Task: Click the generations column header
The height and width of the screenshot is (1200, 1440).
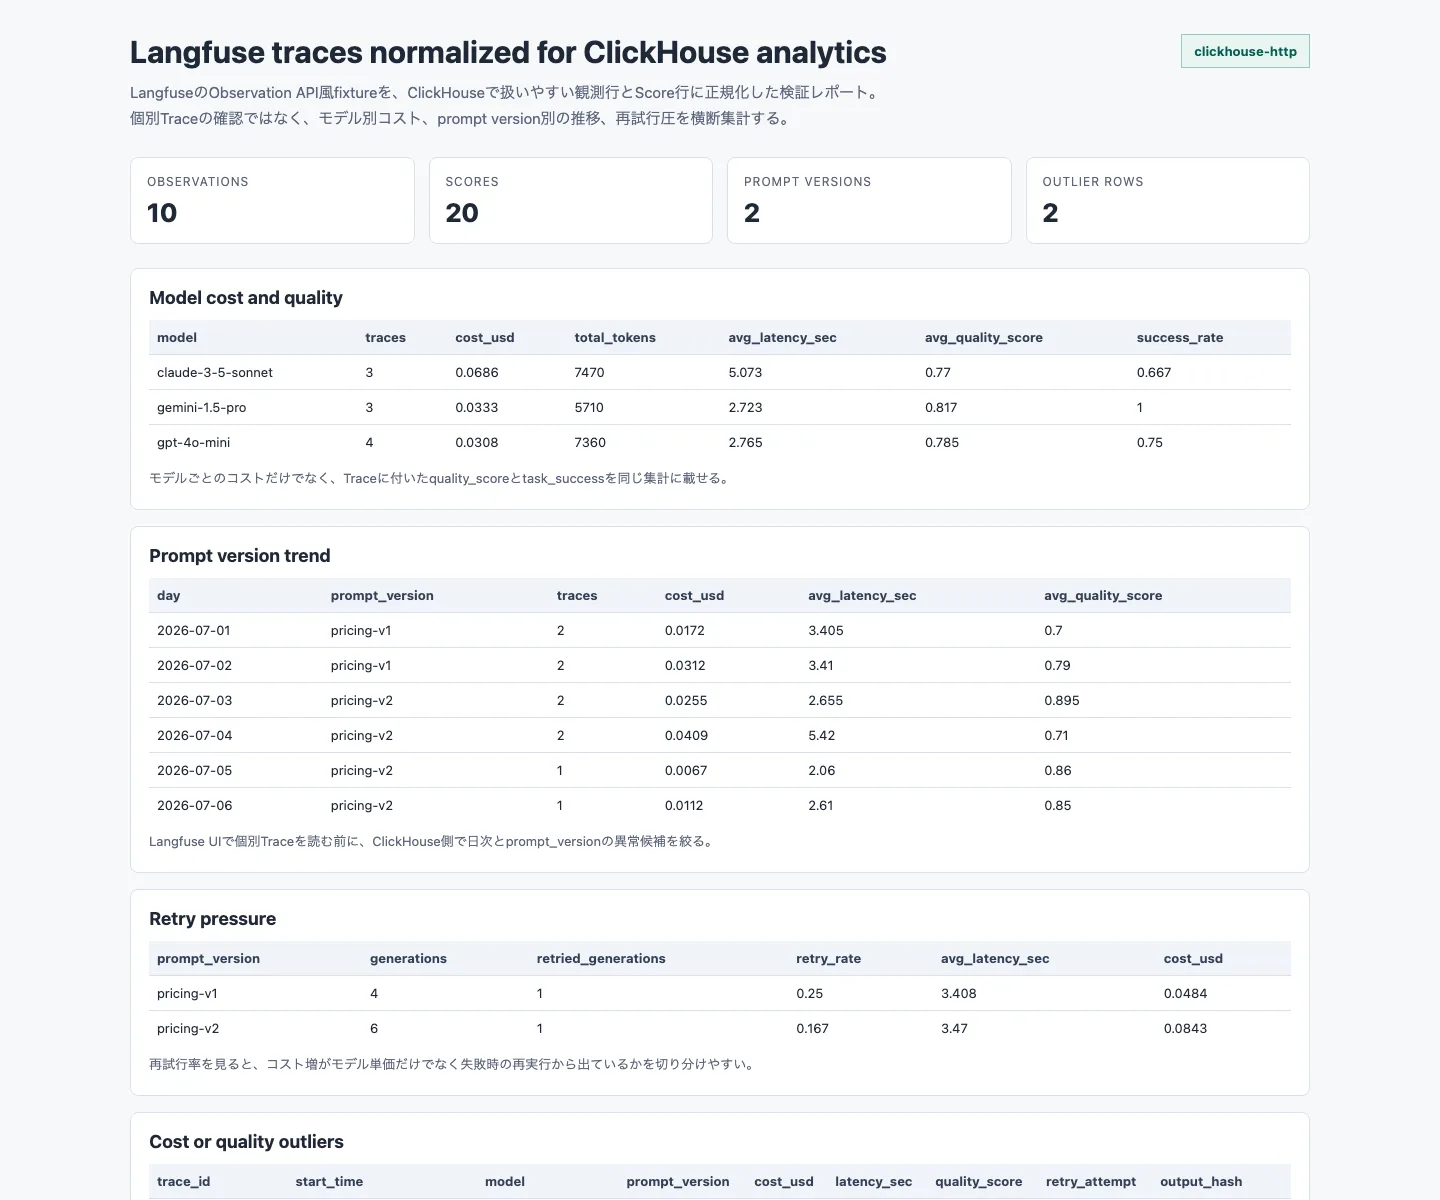Action: click(408, 959)
